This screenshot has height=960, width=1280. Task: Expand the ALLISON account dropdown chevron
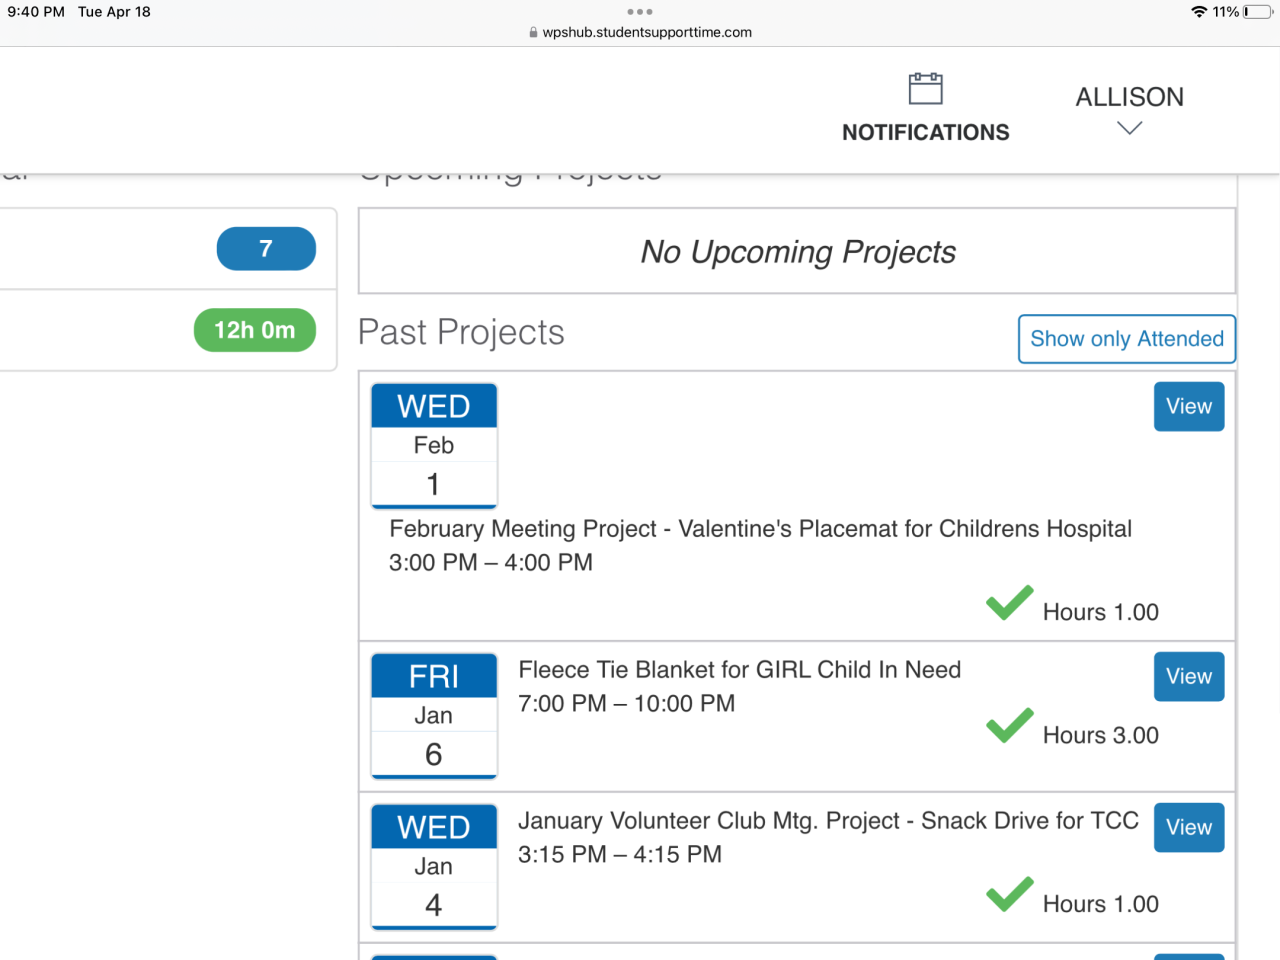point(1129,128)
